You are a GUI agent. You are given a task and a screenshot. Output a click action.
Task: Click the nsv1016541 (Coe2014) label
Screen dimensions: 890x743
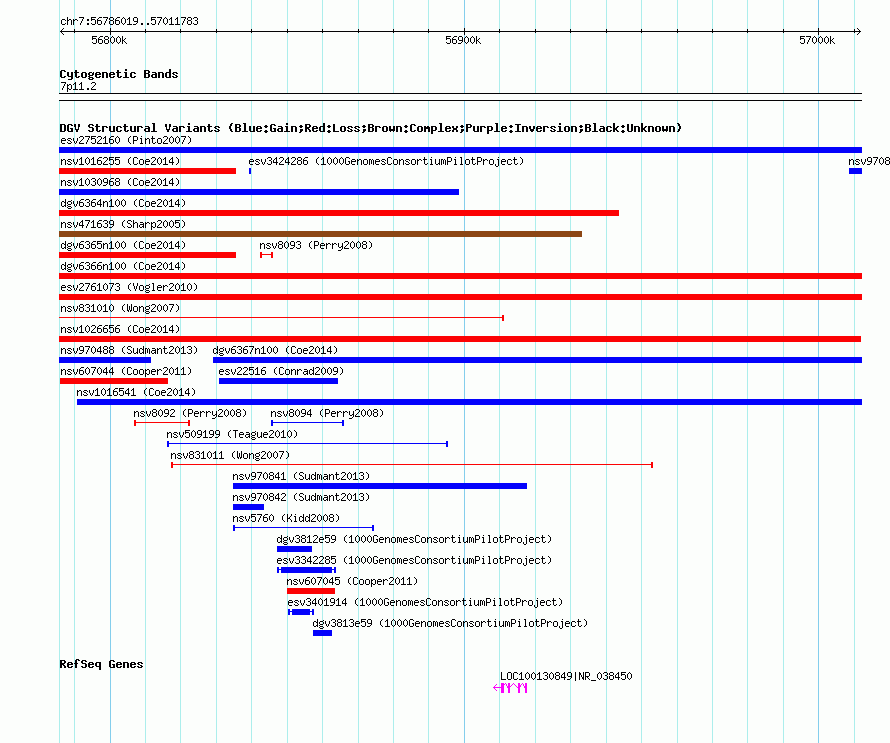pyautogui.click(x=136, y=392)
